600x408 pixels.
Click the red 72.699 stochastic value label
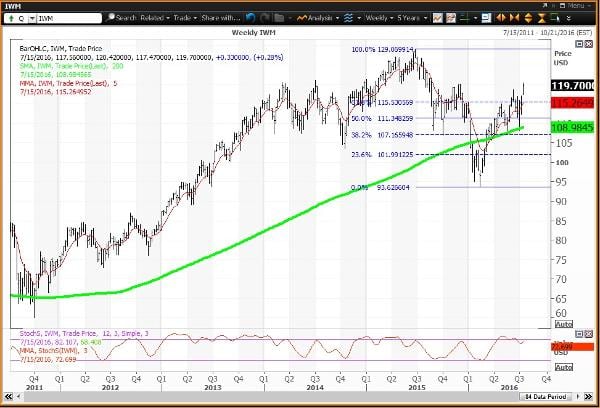[x=572, y=347]
